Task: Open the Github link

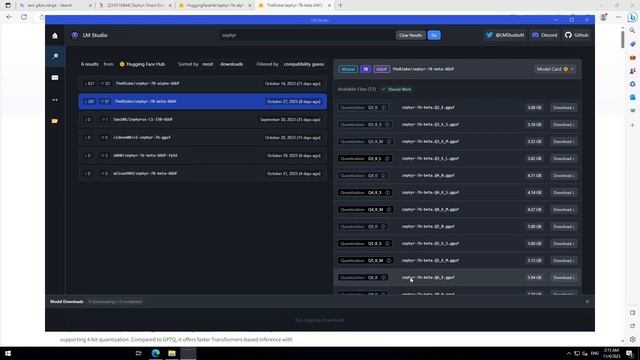Action: pyautogui.click(x=577, y=35)
